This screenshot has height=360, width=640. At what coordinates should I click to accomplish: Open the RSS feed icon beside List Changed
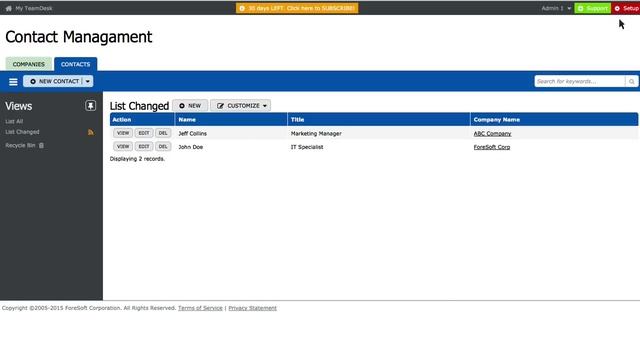91,132
